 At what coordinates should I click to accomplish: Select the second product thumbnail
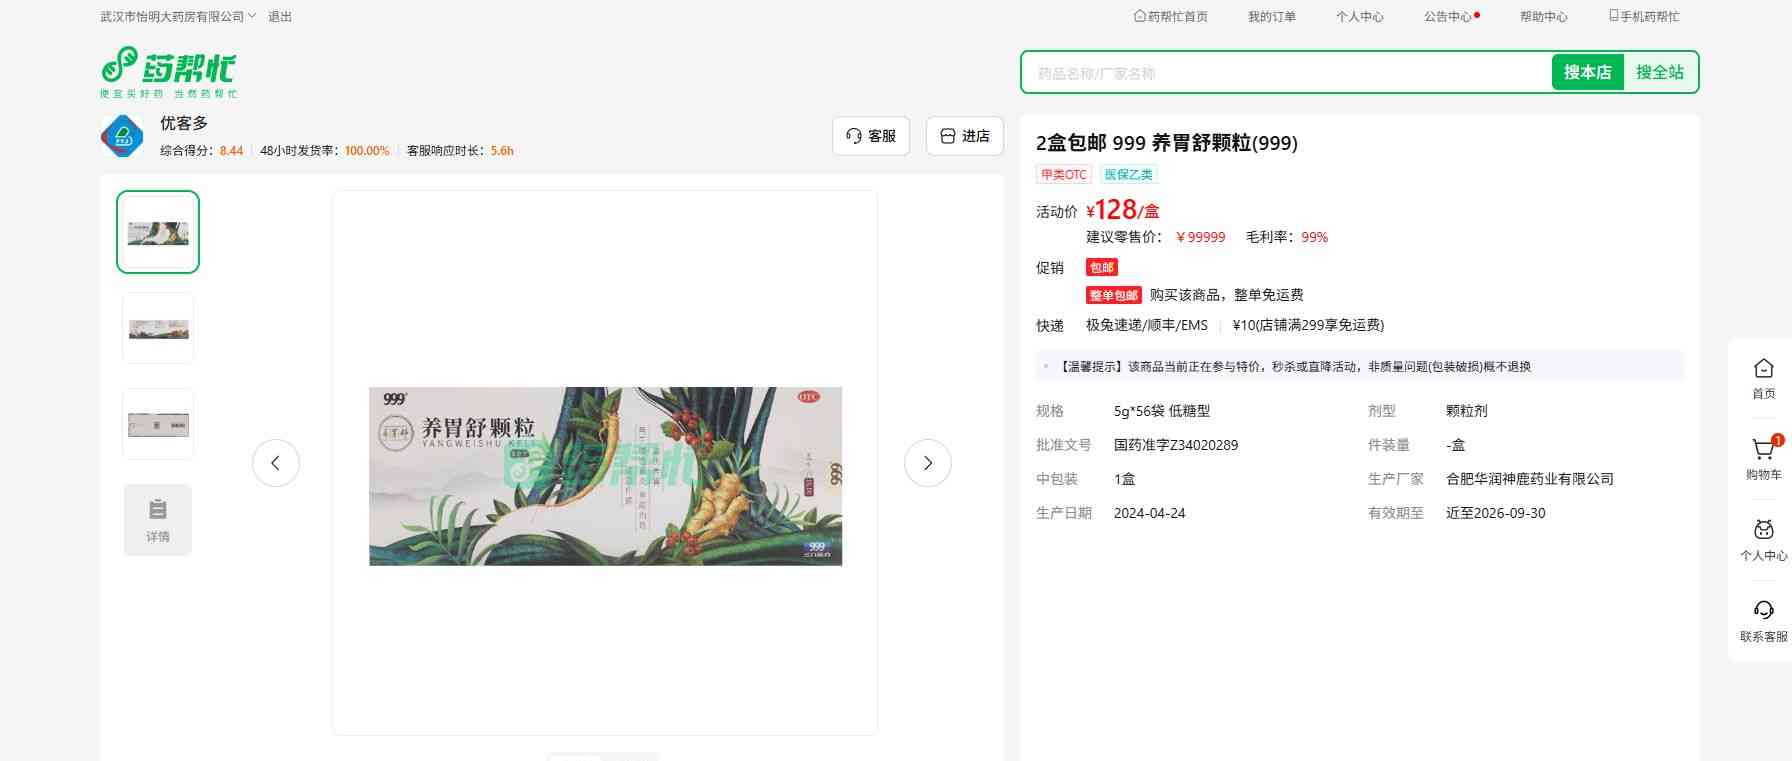[x=158, y=328]
